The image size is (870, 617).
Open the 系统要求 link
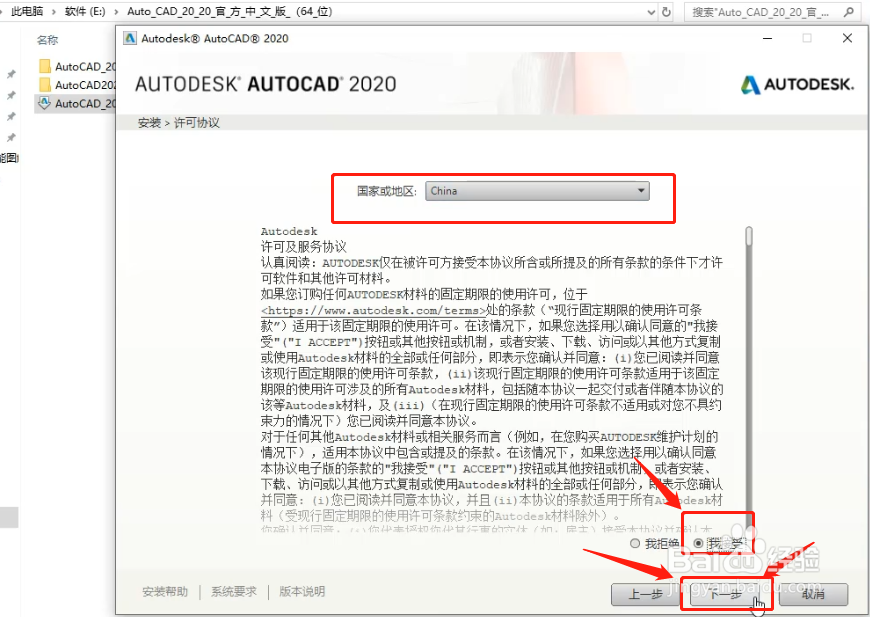tap(234, 591)
